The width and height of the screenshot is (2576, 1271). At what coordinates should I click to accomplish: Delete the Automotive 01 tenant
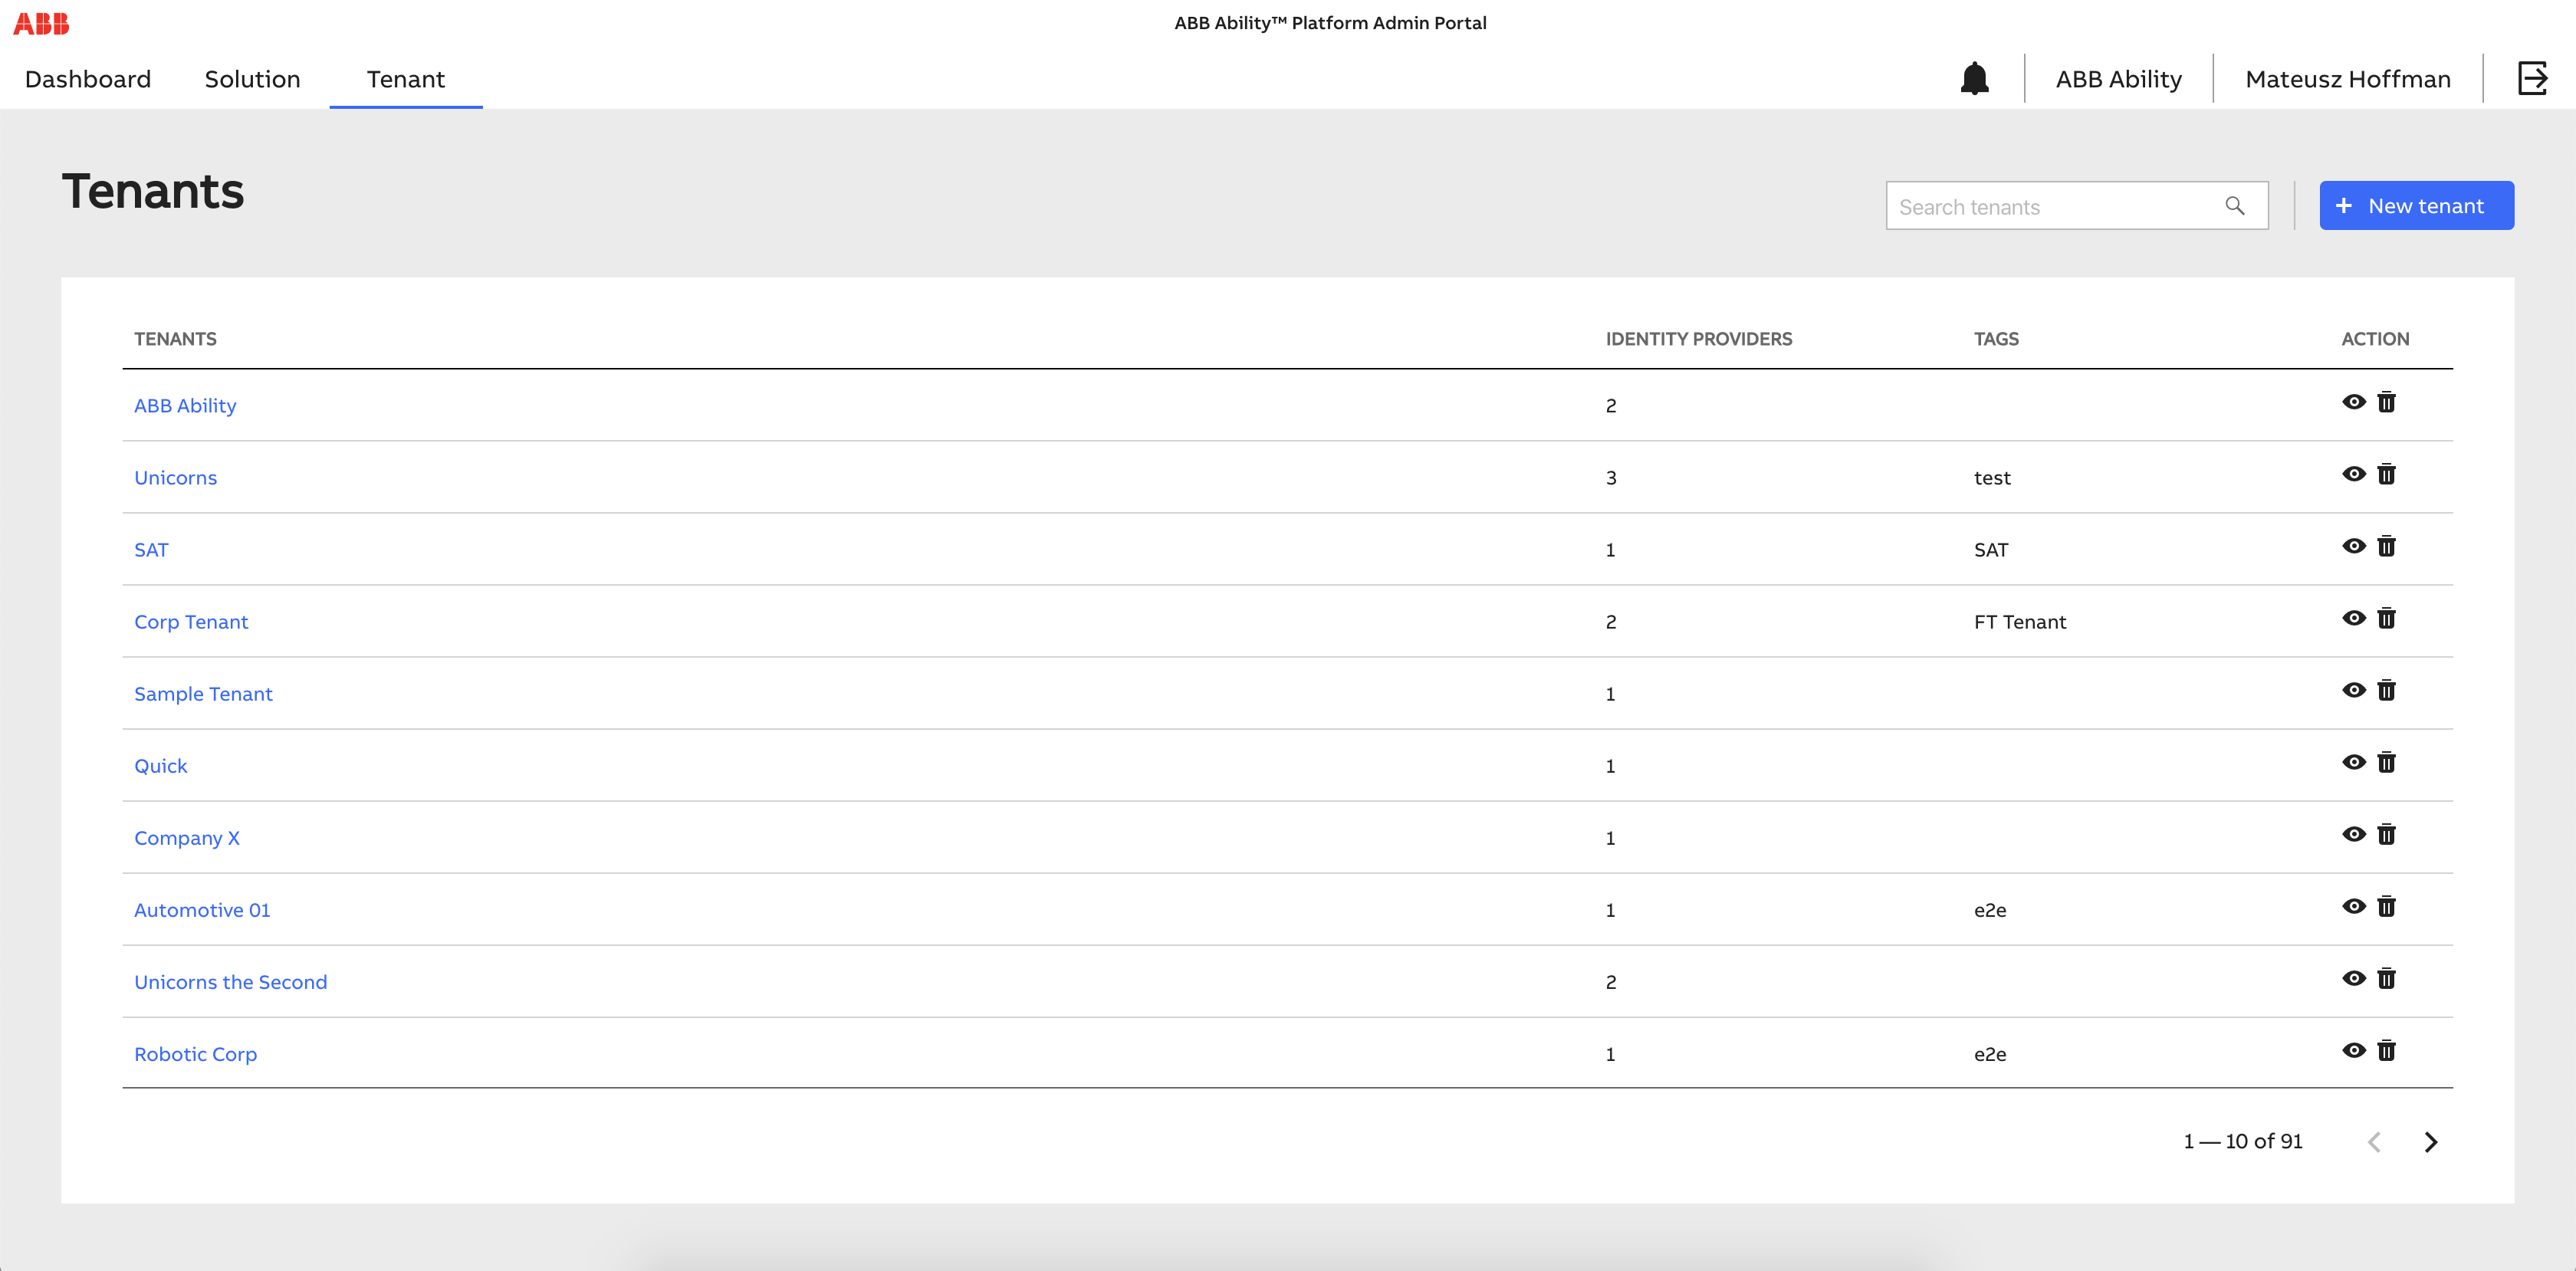(2386, 906)
